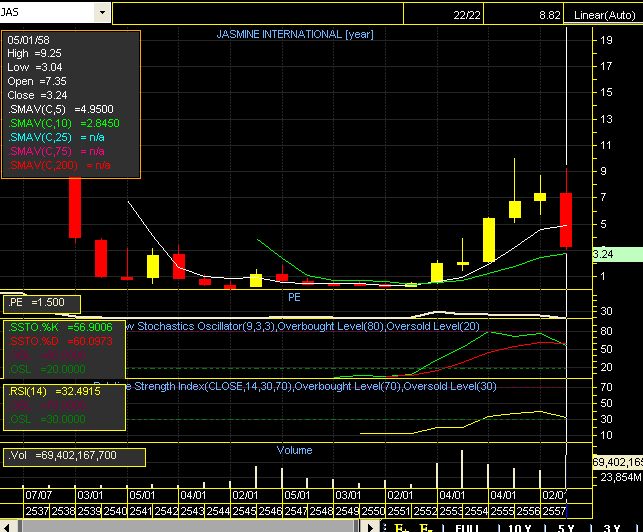Screen dimensions: 643x532
Task: Click the 2540 year label
Action: tap(115, 511)
